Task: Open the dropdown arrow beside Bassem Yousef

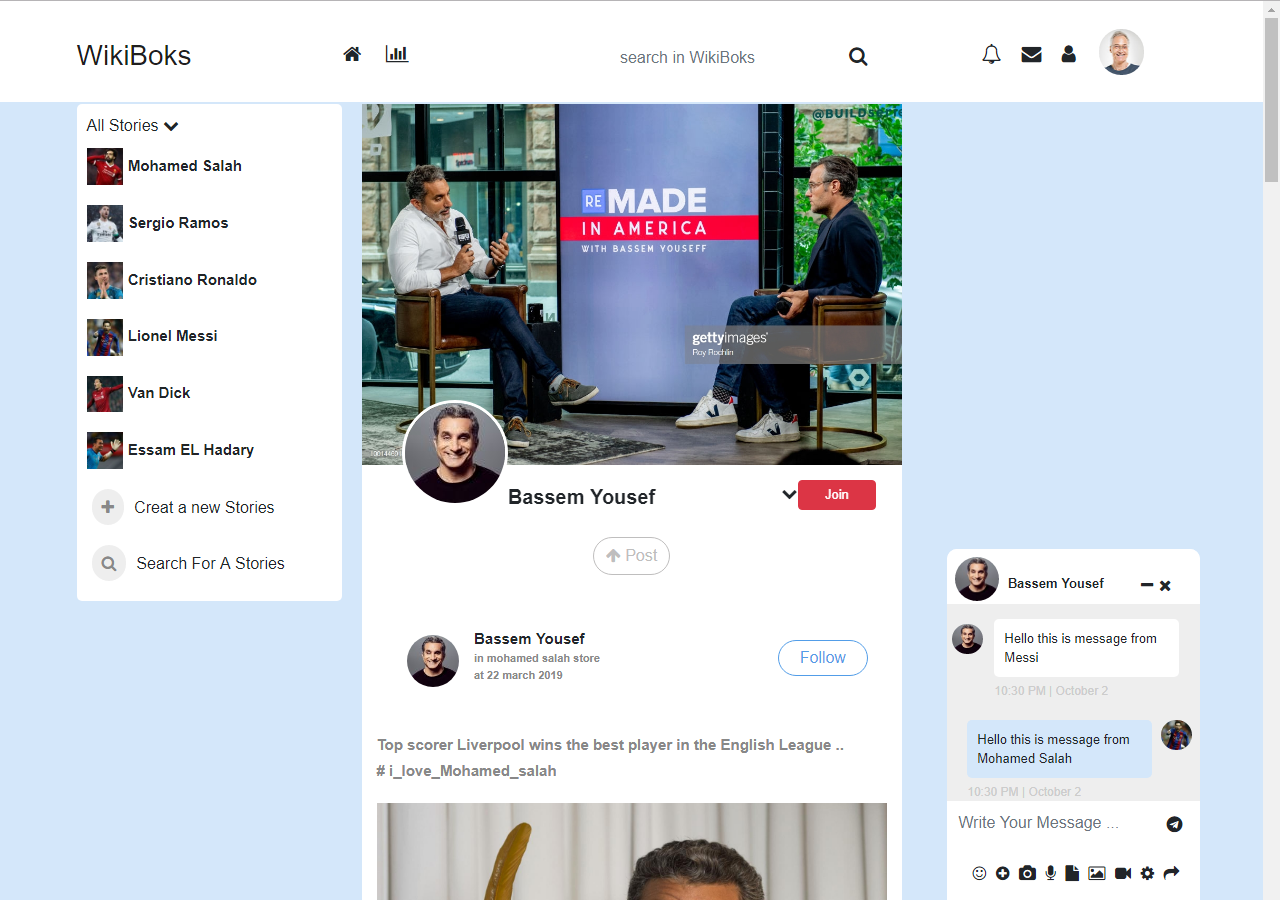Action: pos(789,494)
